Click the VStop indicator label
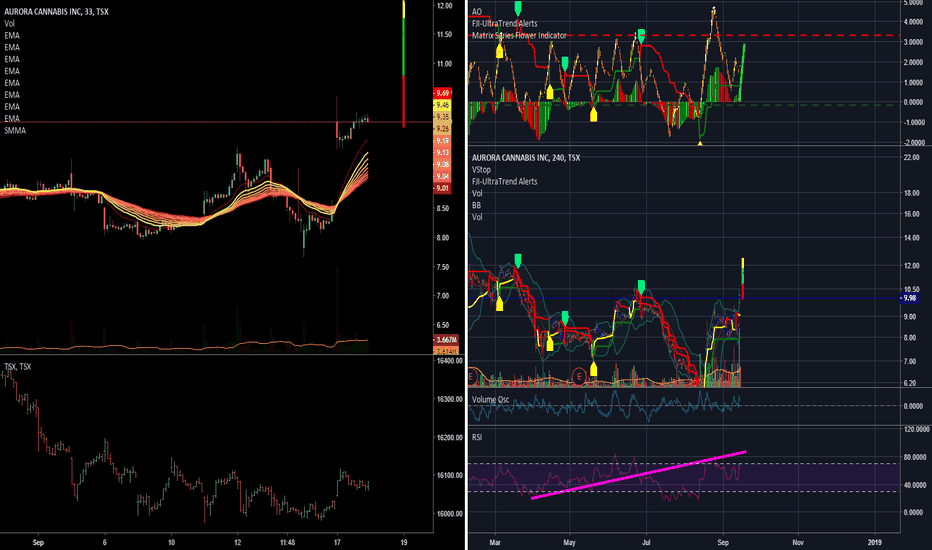This screenshot has width=932, height=550. coord(481,169)
